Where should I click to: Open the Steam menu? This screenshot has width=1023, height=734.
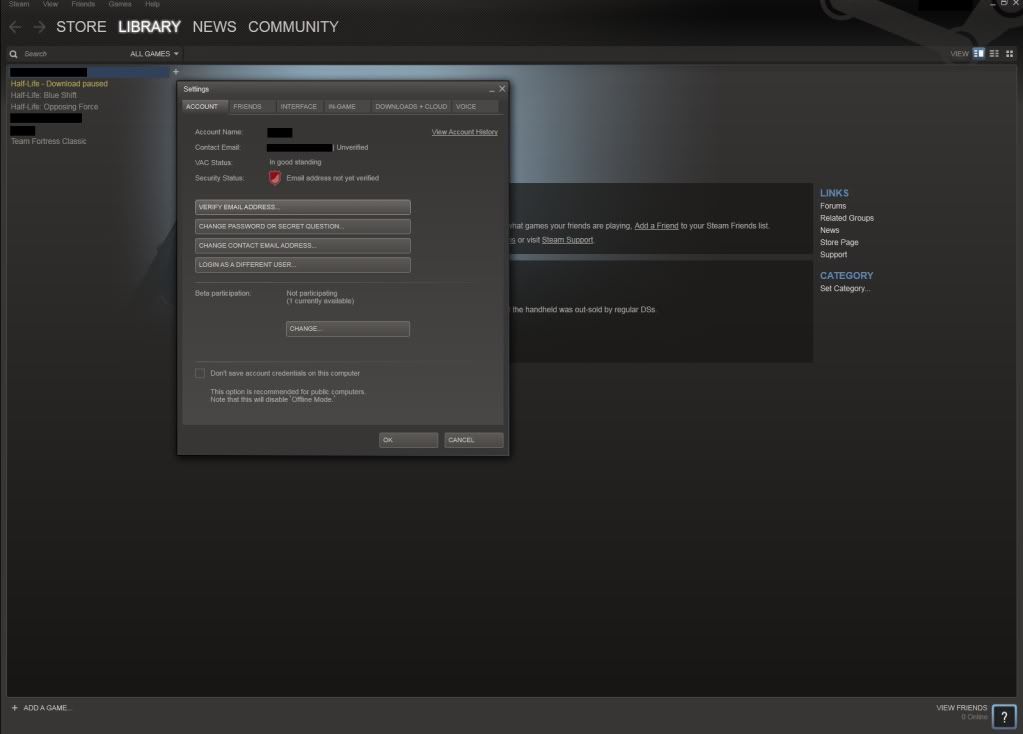(x=19, y=4)
